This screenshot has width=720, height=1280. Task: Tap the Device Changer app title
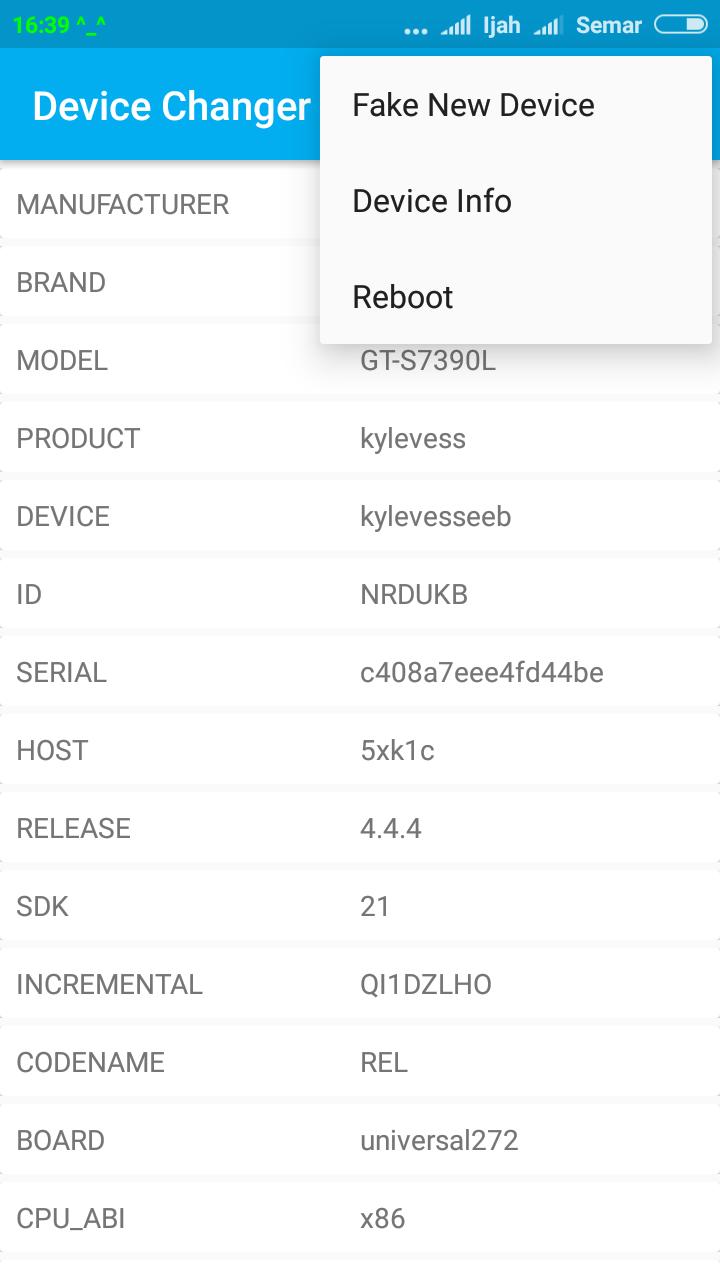point(172,106)
